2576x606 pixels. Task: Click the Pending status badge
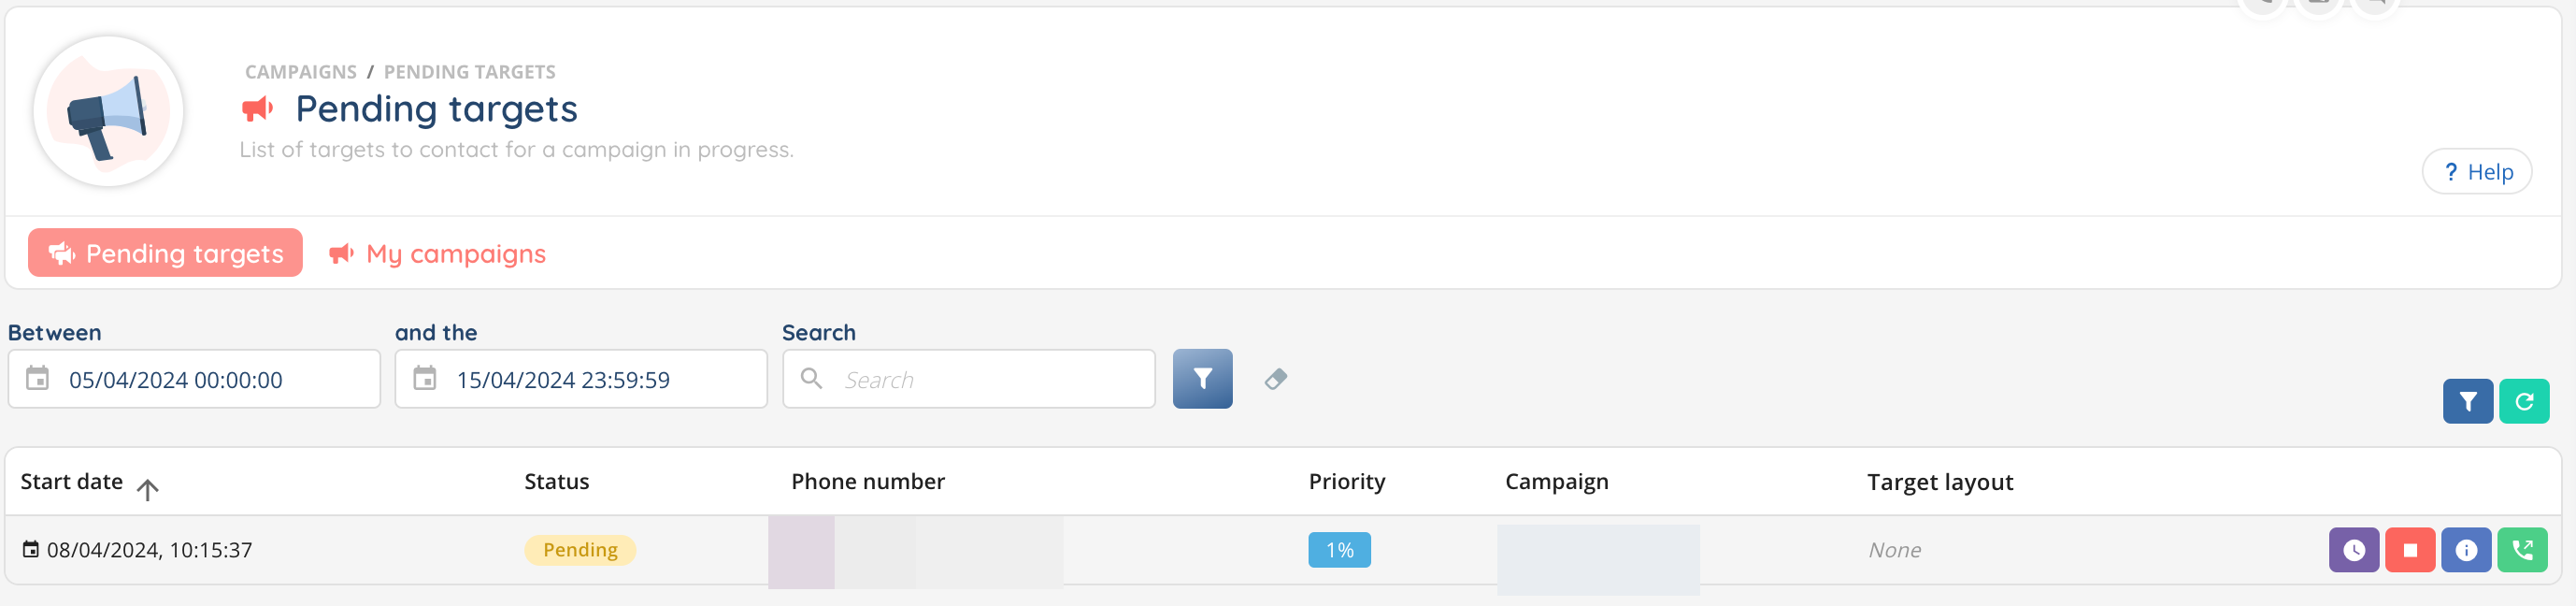(x=580, y=550)
